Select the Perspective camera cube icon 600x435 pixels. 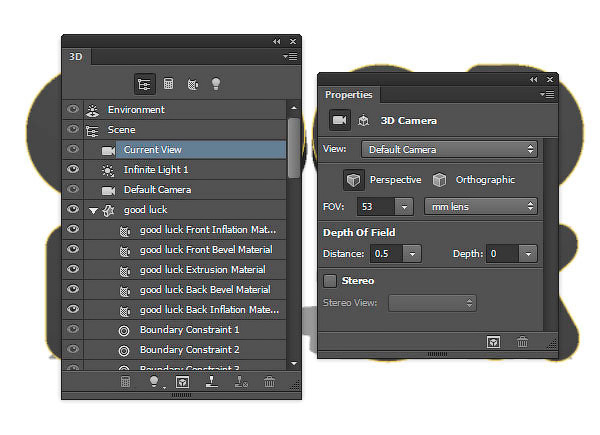click(x=353, y=179)
